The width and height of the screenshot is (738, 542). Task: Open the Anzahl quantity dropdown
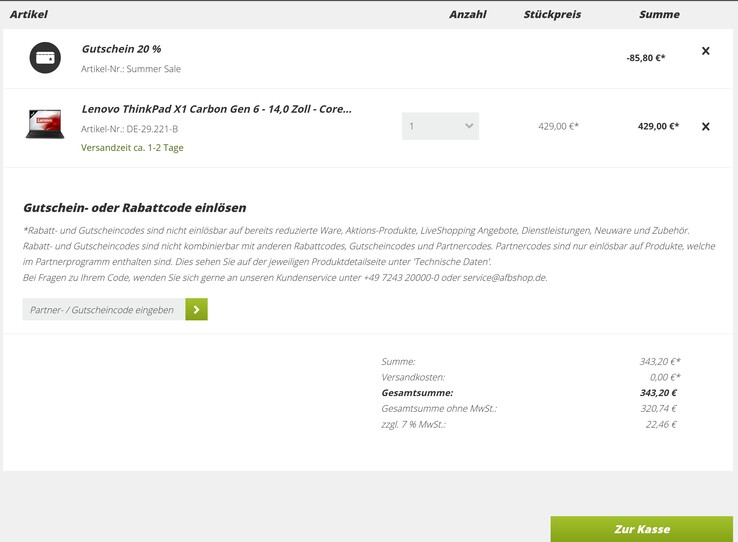click(440, 126)
